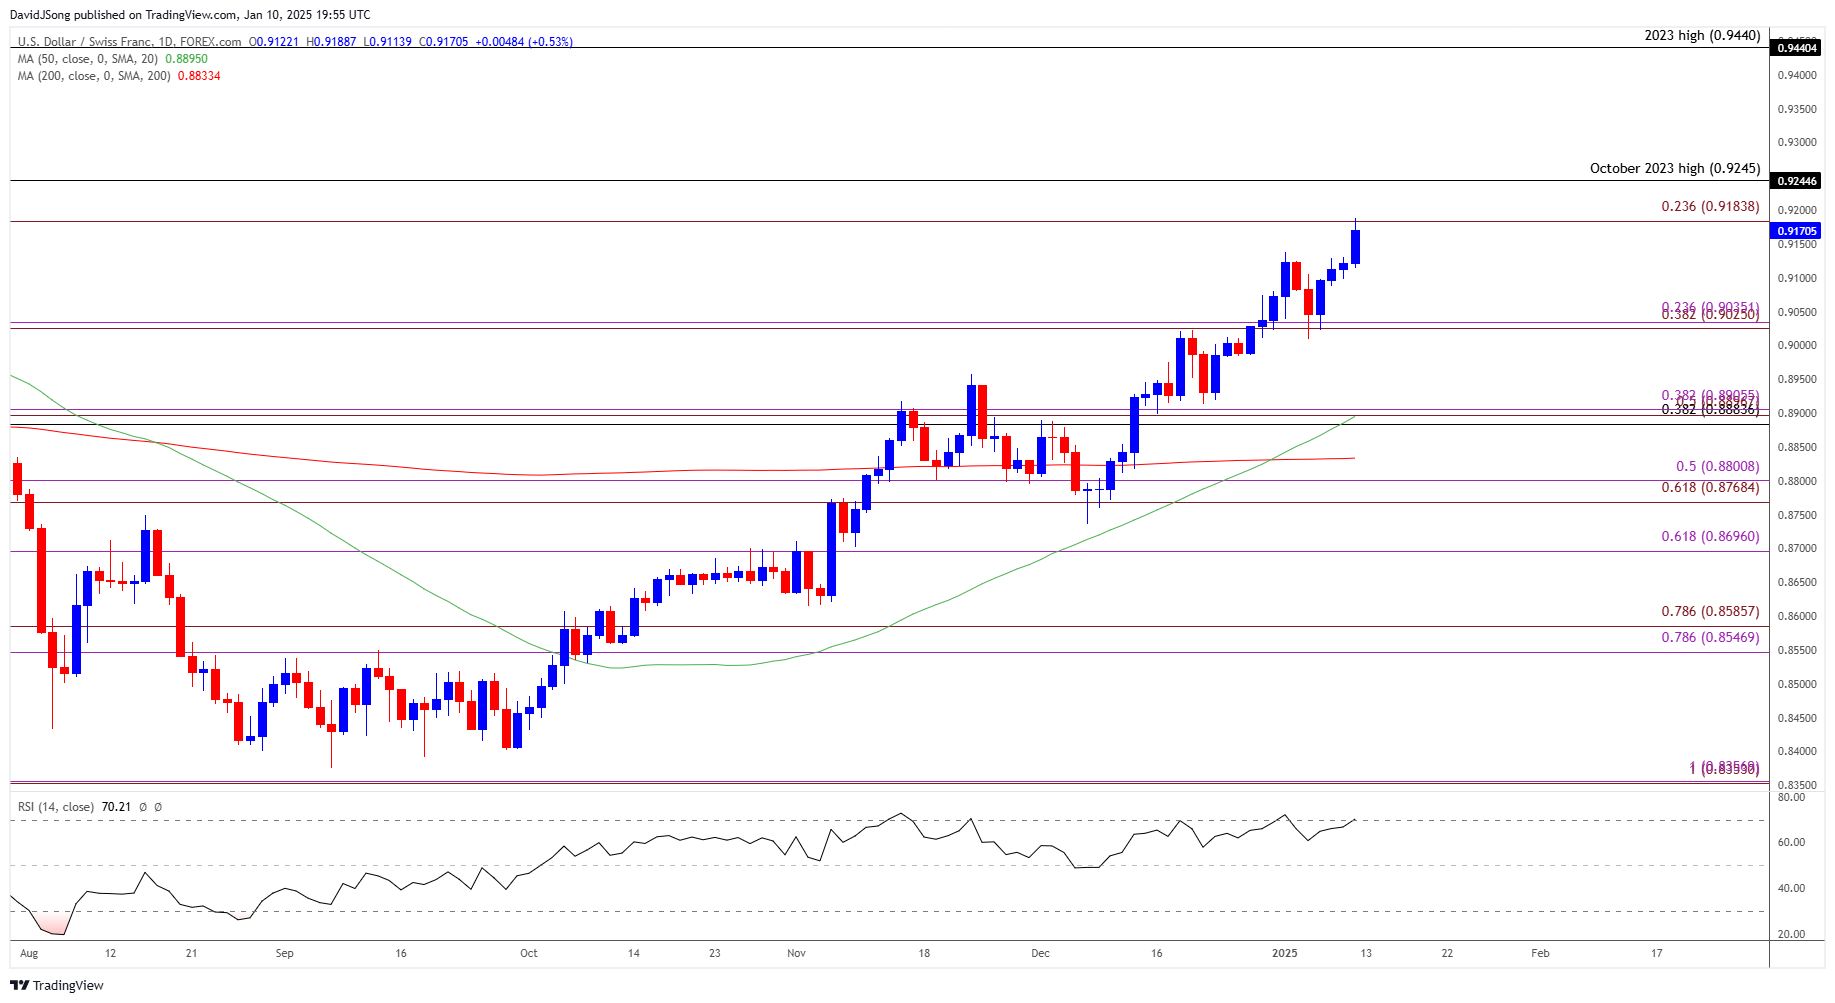Click the 0.236 (0.91838) Fibonacci label
The width and height of the screenshot is (1835, 1003).
(1710, 206)
